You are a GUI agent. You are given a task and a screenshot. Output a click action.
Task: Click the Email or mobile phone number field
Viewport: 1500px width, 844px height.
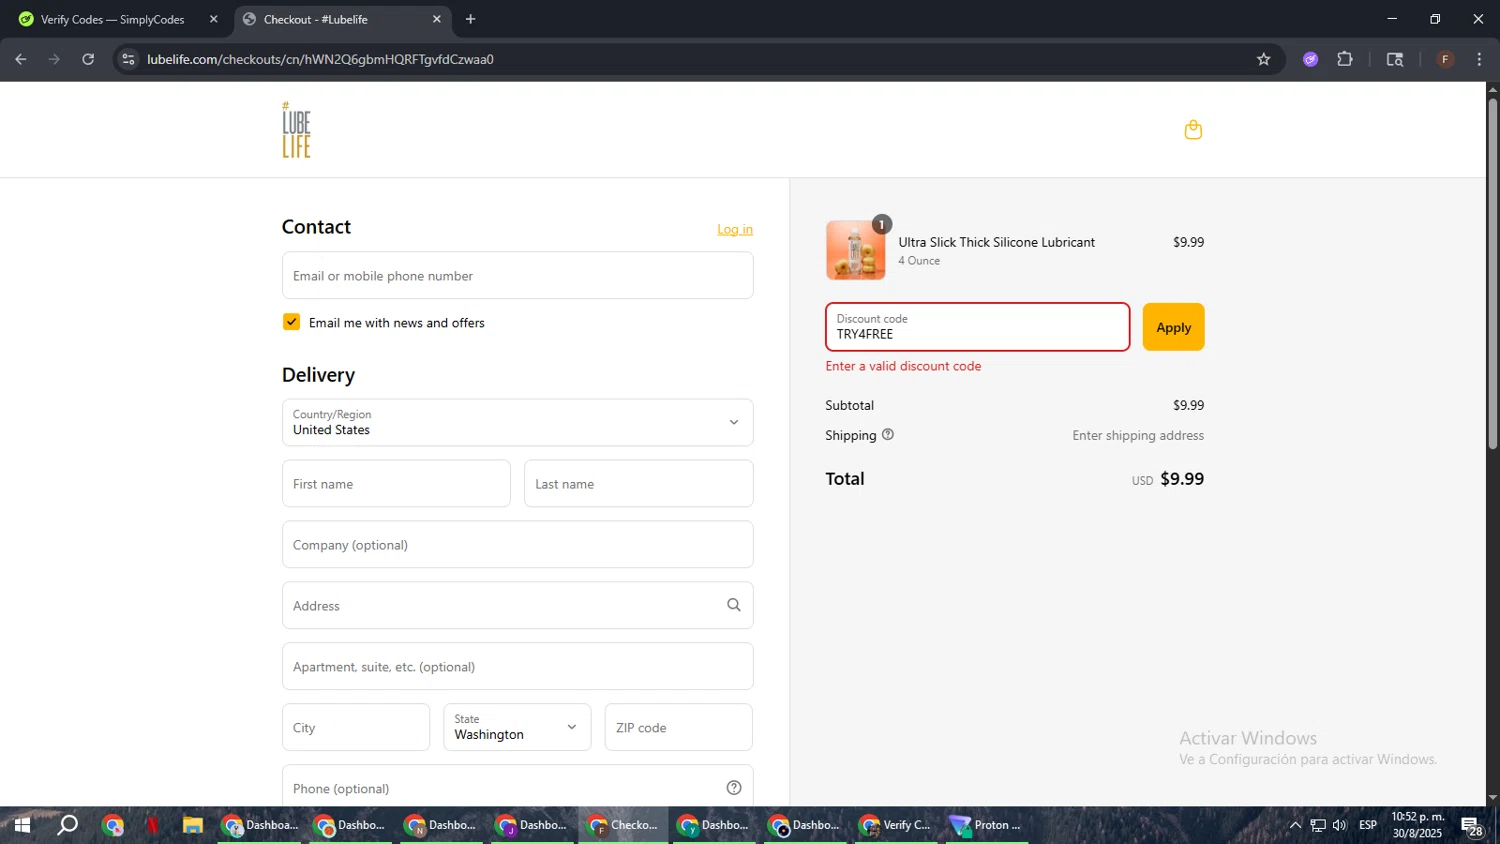pyautogui.click(x=517, y=275)
